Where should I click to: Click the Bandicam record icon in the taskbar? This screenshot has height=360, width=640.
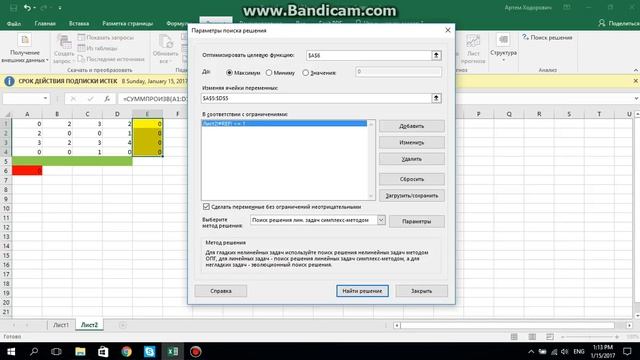click(x=196, y=351)
